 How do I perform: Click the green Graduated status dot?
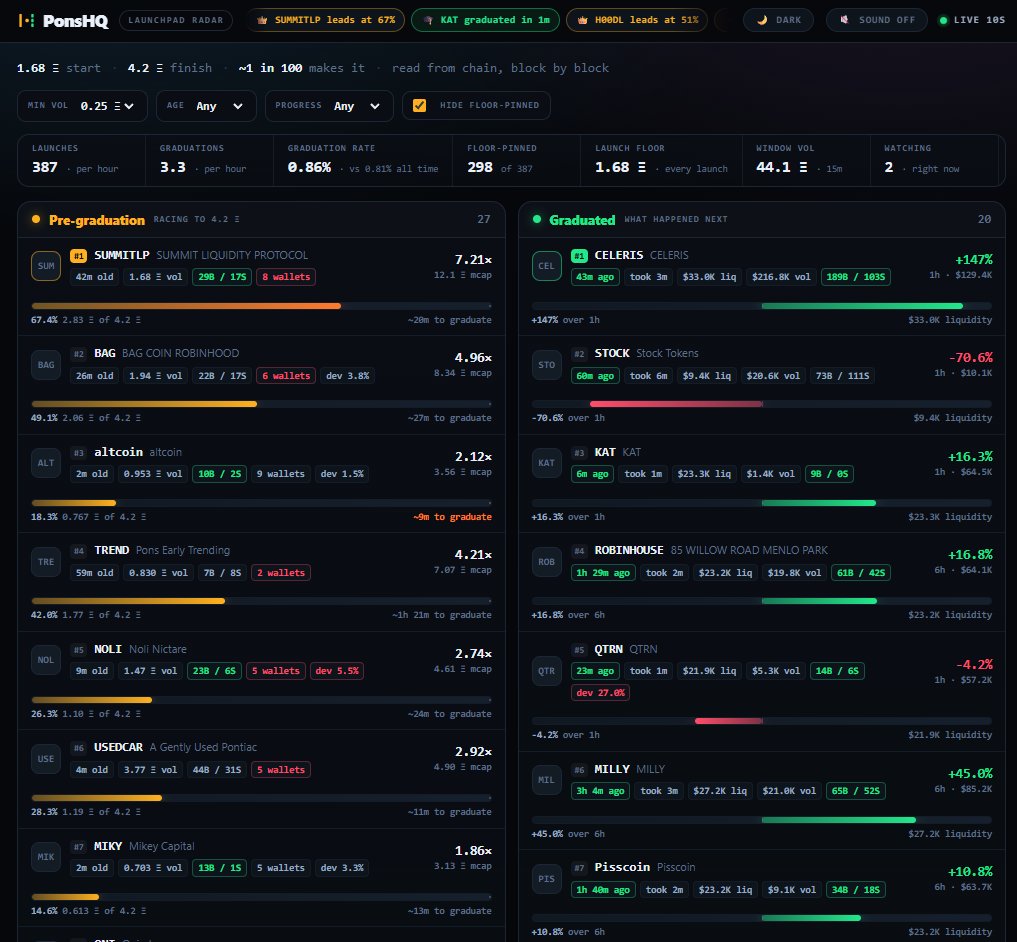(x=537, y=219)
